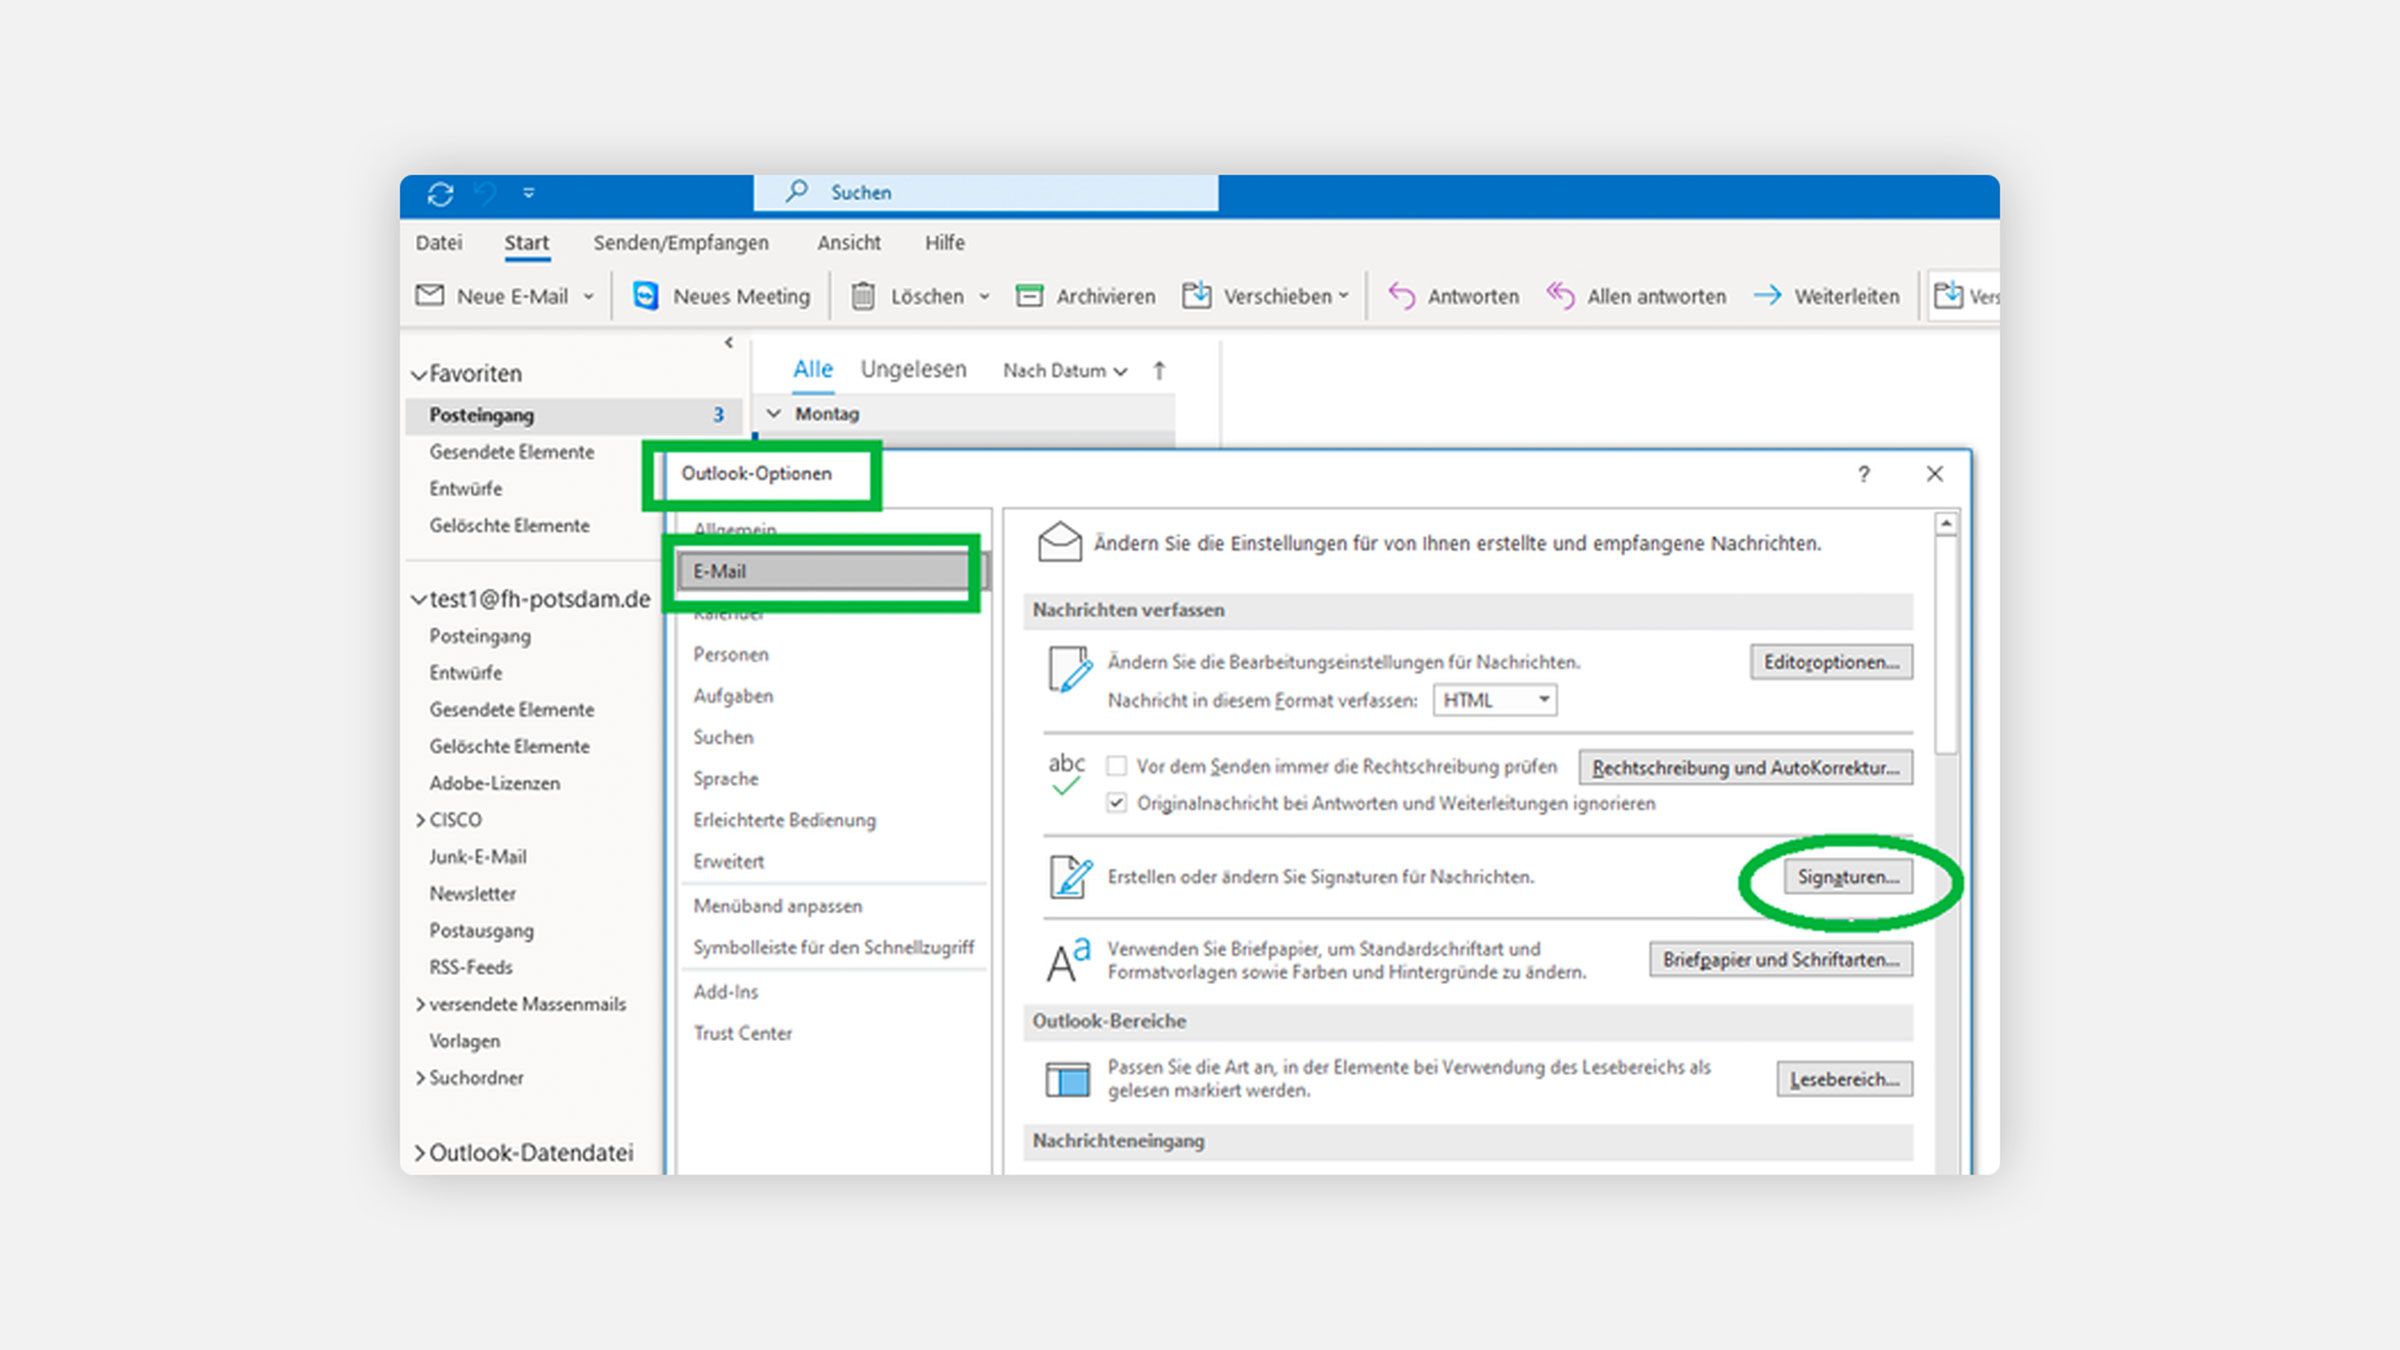Select Aufgaben in the options list
2400x1350 pixels.
point(733,696)
